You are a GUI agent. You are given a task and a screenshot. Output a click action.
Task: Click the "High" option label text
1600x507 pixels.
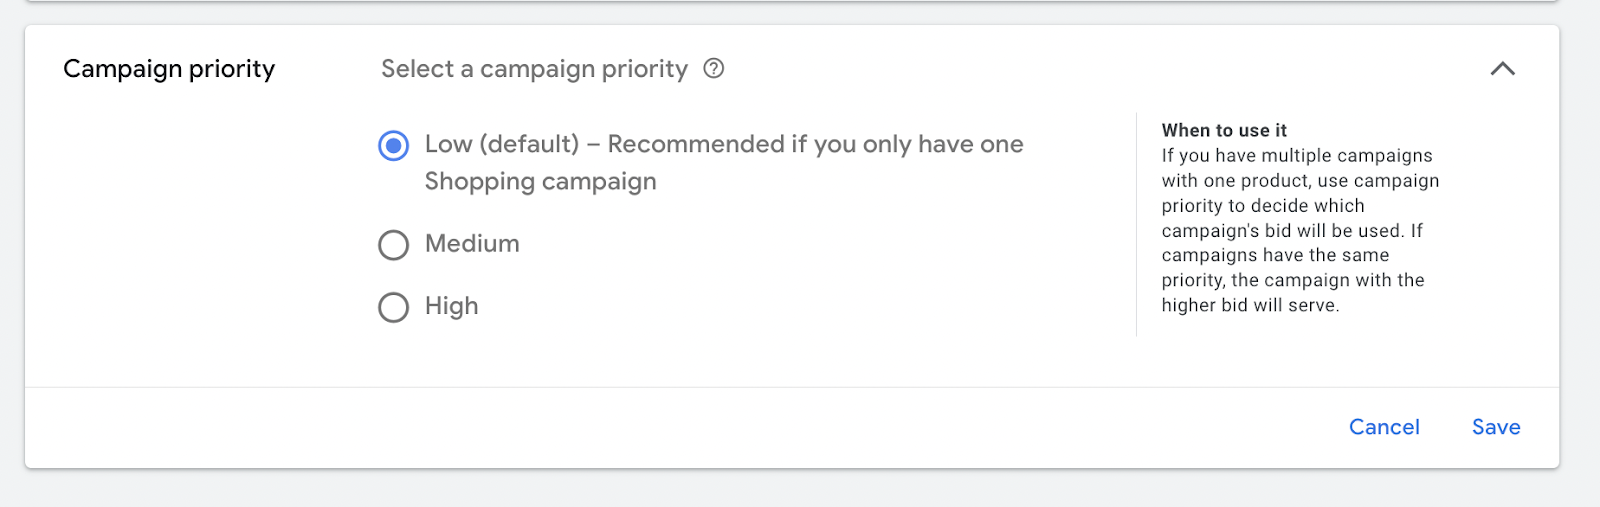click(x=451, y=306)
